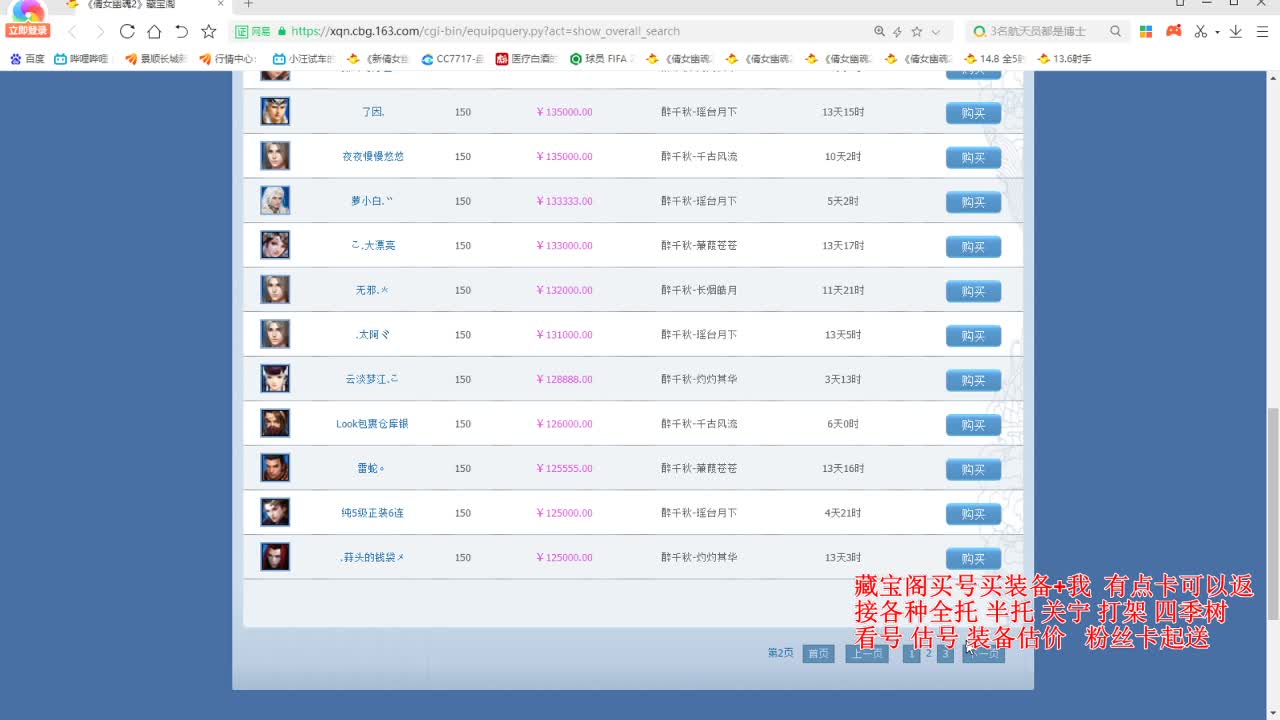
Task: Click the avatar of seller 了因.
Action: [x=275, y=111]
